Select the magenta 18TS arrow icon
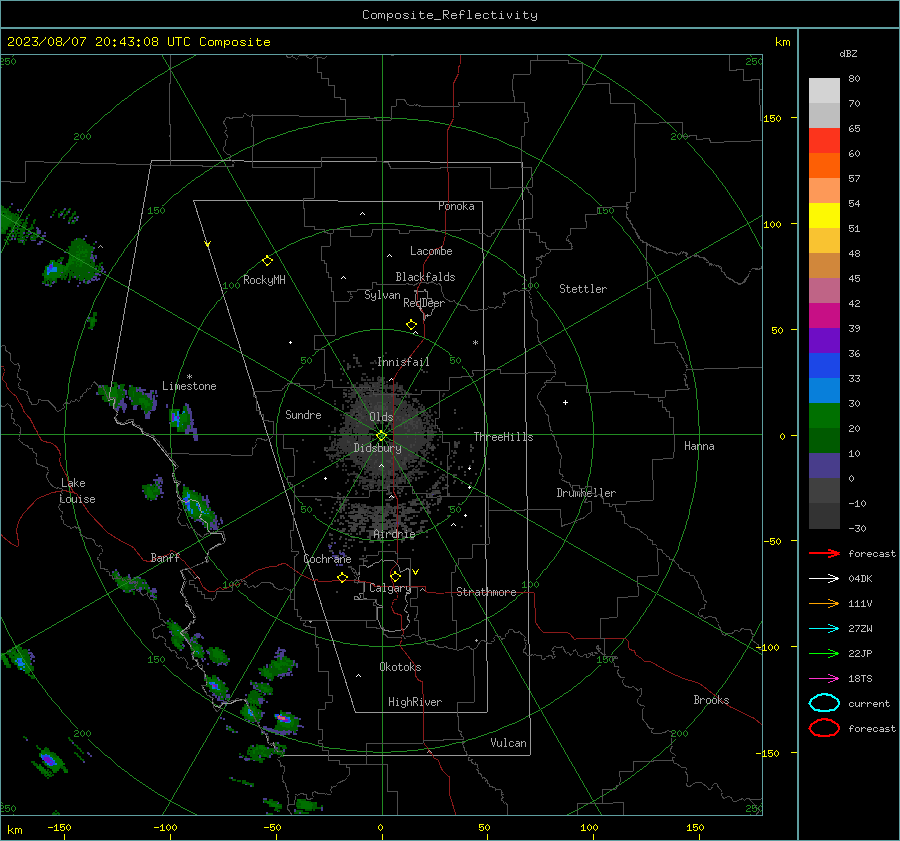Image resolution: width=900 pixels, height=841 pixels. coord(824,679)
